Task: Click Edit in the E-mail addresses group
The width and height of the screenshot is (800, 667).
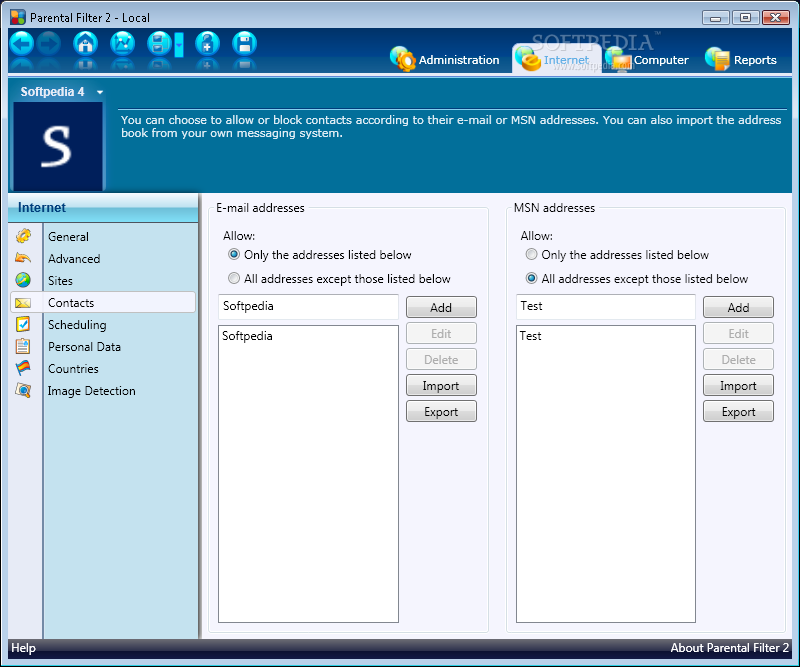Action: coord(441,333)
